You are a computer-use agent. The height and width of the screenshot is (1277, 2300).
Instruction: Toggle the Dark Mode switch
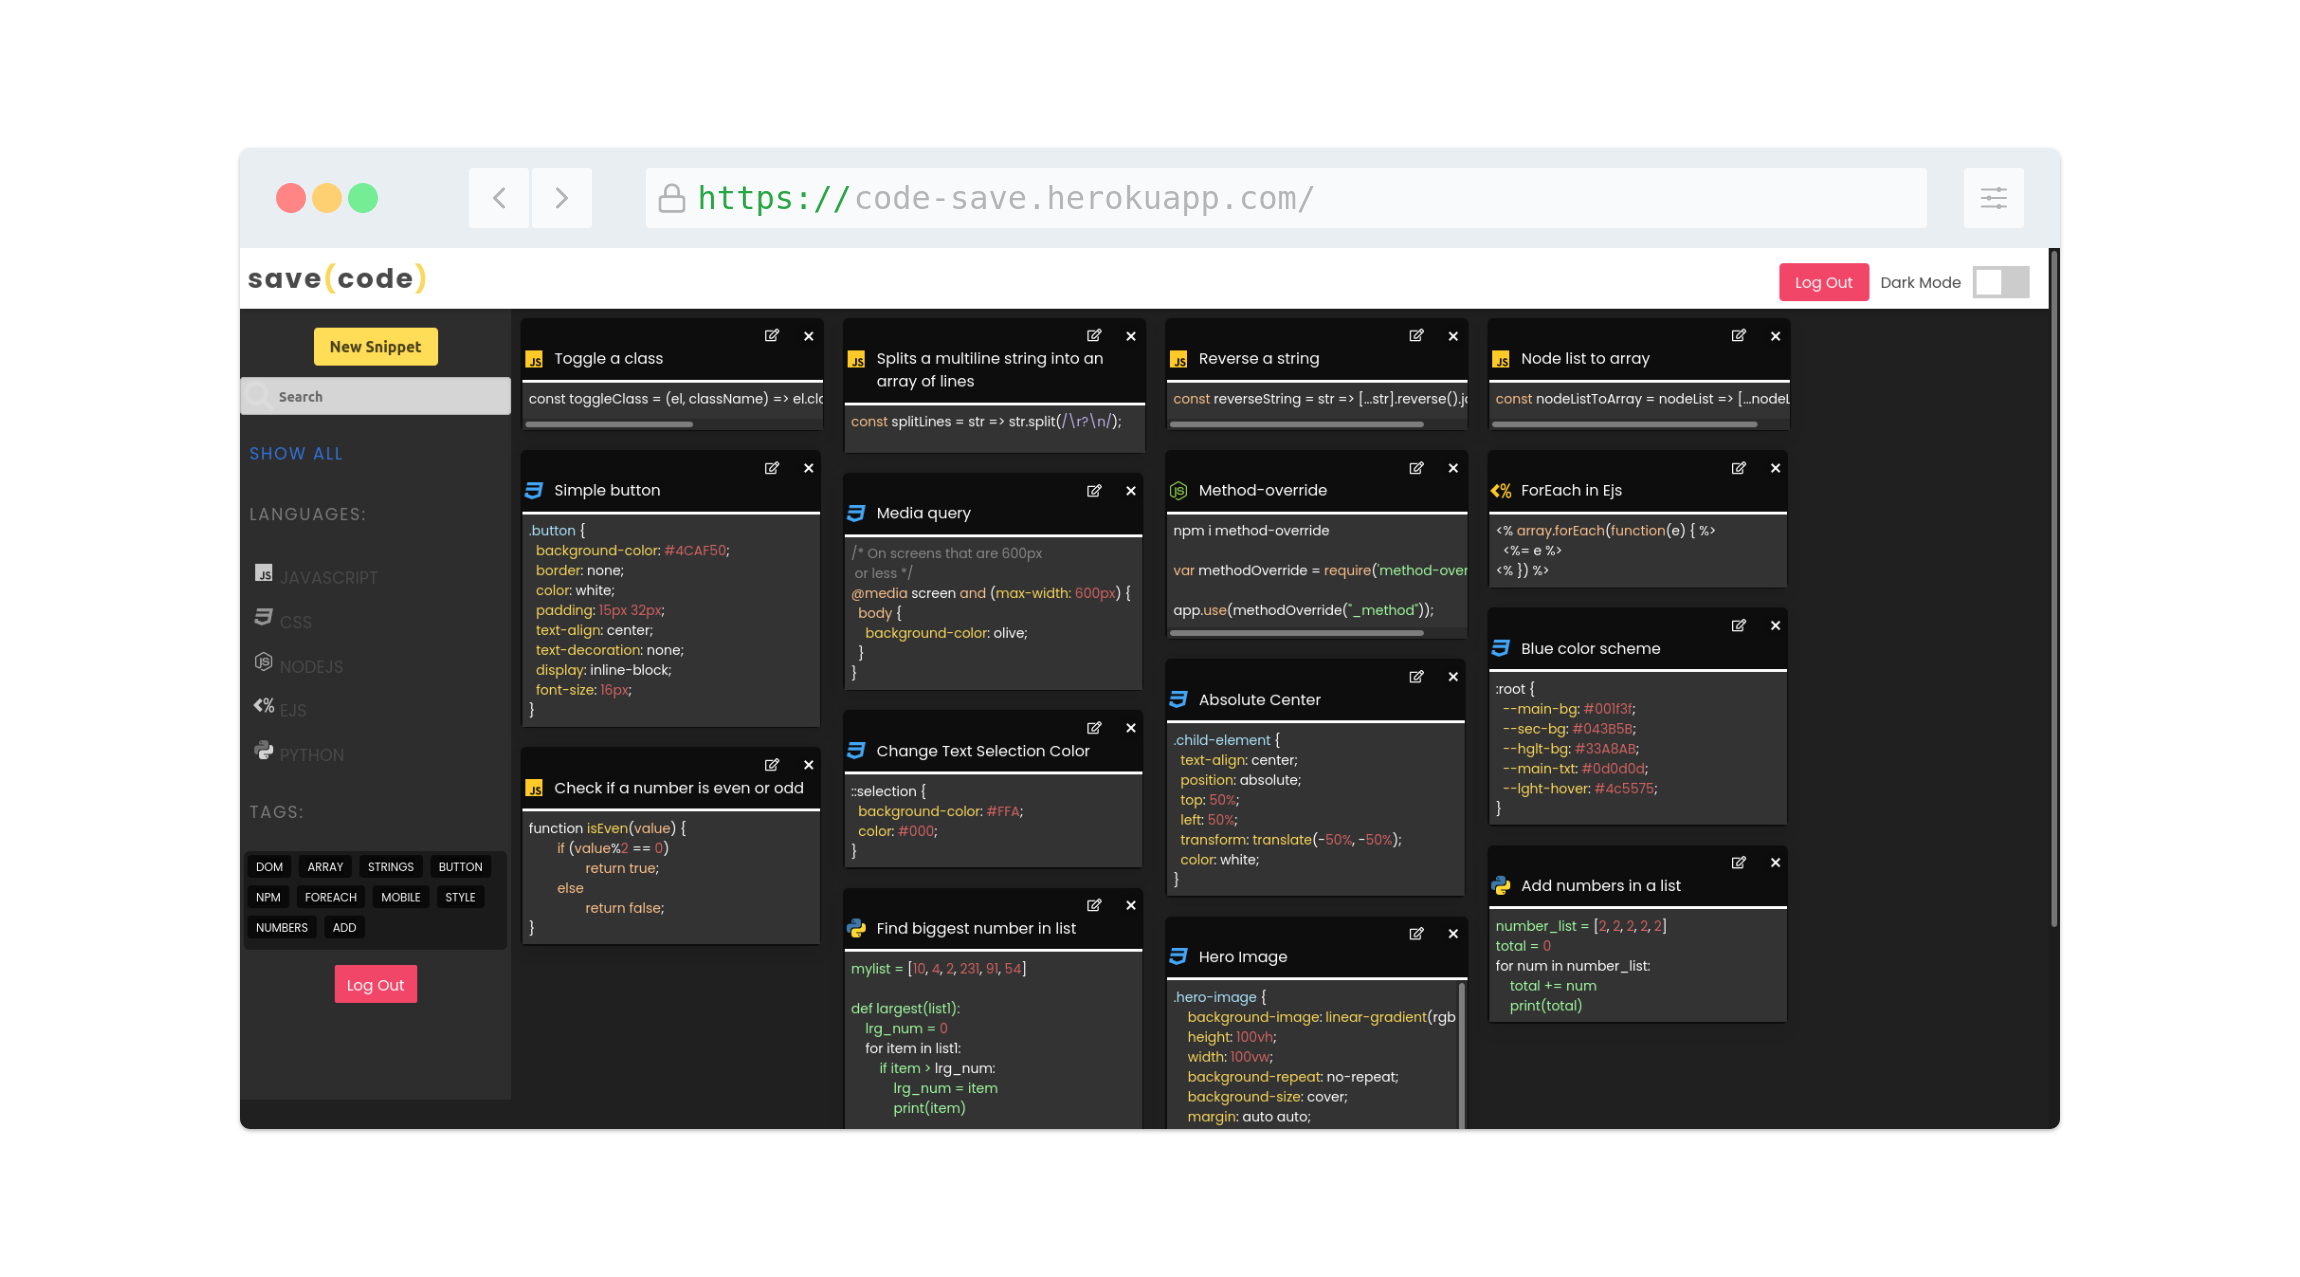coord(2001,282)
